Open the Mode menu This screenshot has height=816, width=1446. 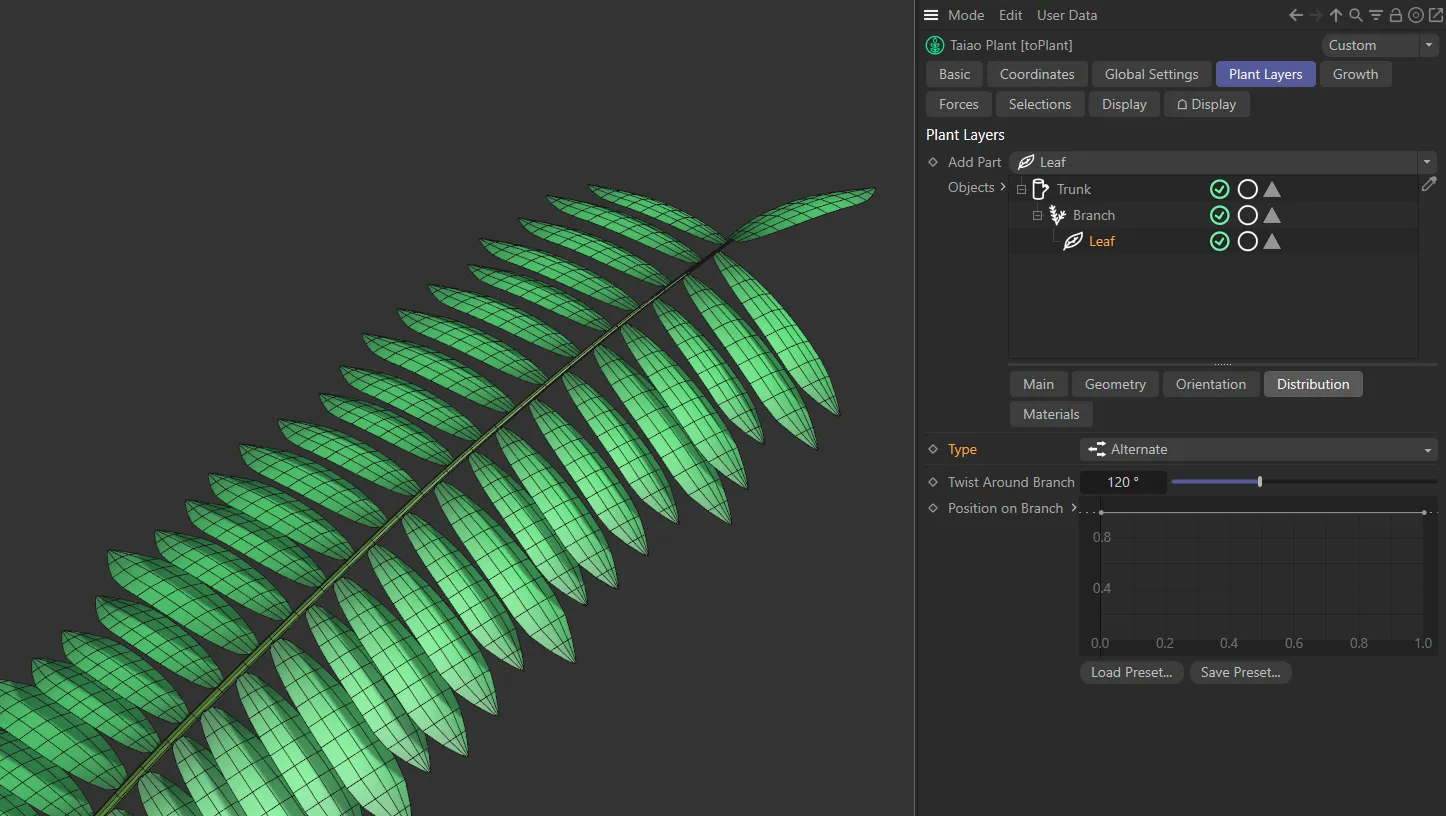(x=966, y=15)
